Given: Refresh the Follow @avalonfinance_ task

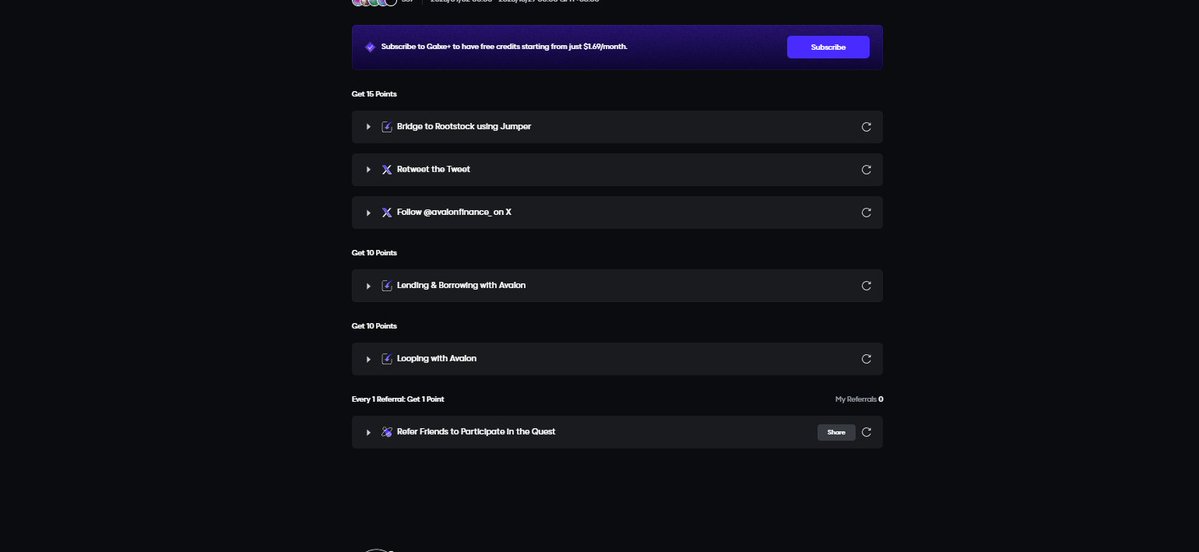Looking at the screenshot, I should click(866, 213).
